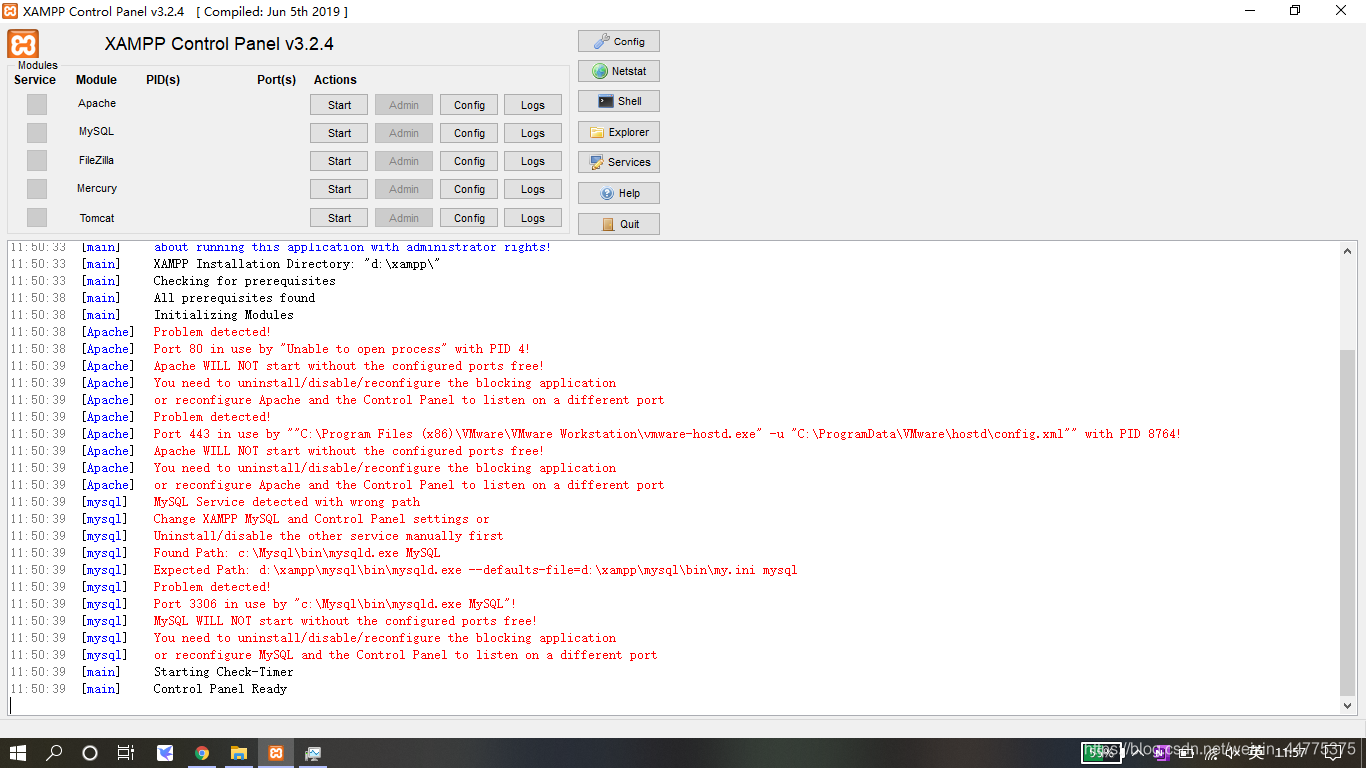This screenshot has width=1366, height=768.
Task: Click the Tomcat module label
Action: [97, 218]
